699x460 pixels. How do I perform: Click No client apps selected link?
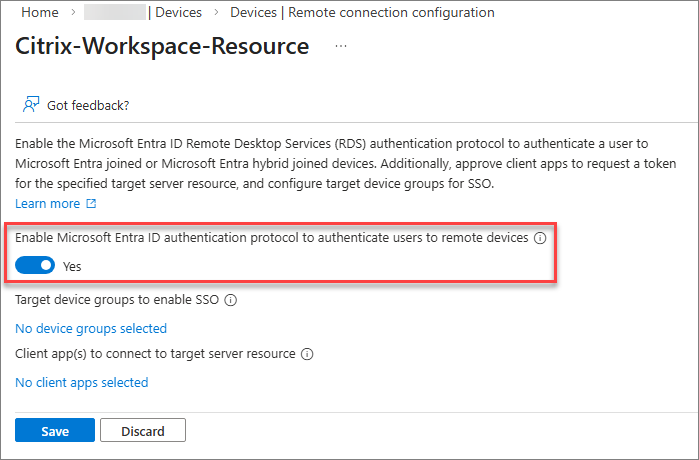point(82,382)
